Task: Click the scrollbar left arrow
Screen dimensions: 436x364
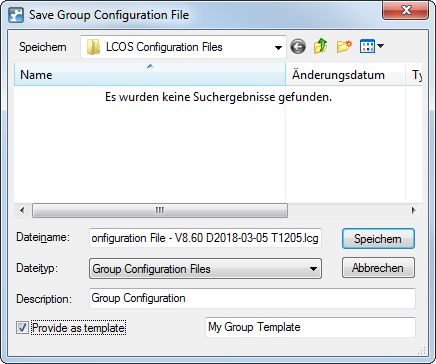Action: pyautogui.click(x=22, y=210)
